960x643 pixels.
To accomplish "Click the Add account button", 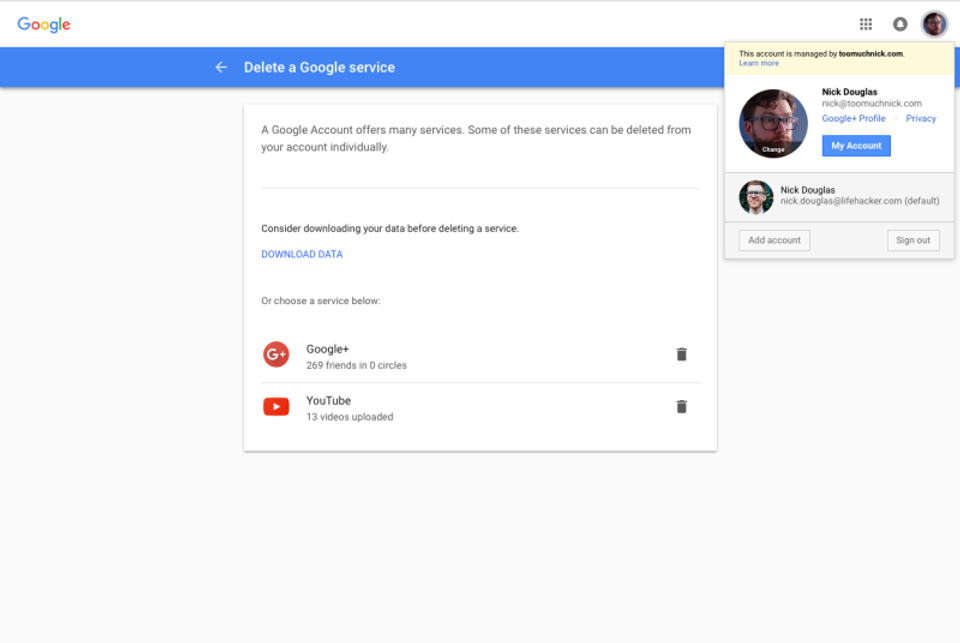I will pos(774,240).
